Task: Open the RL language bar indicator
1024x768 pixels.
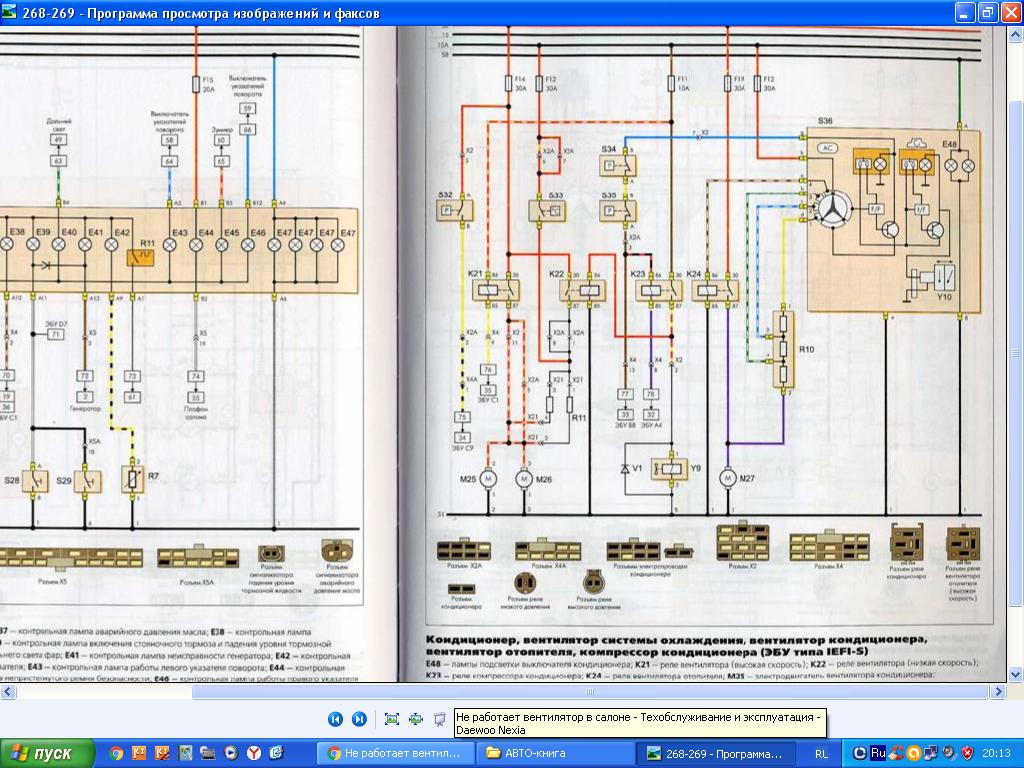Action: (820, 753)
